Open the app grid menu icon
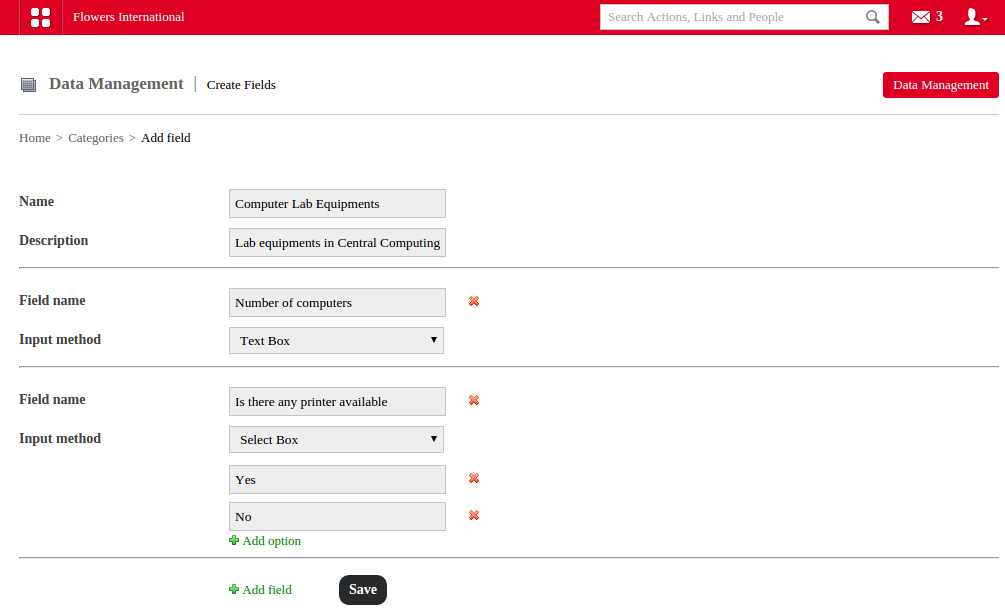 40,17
